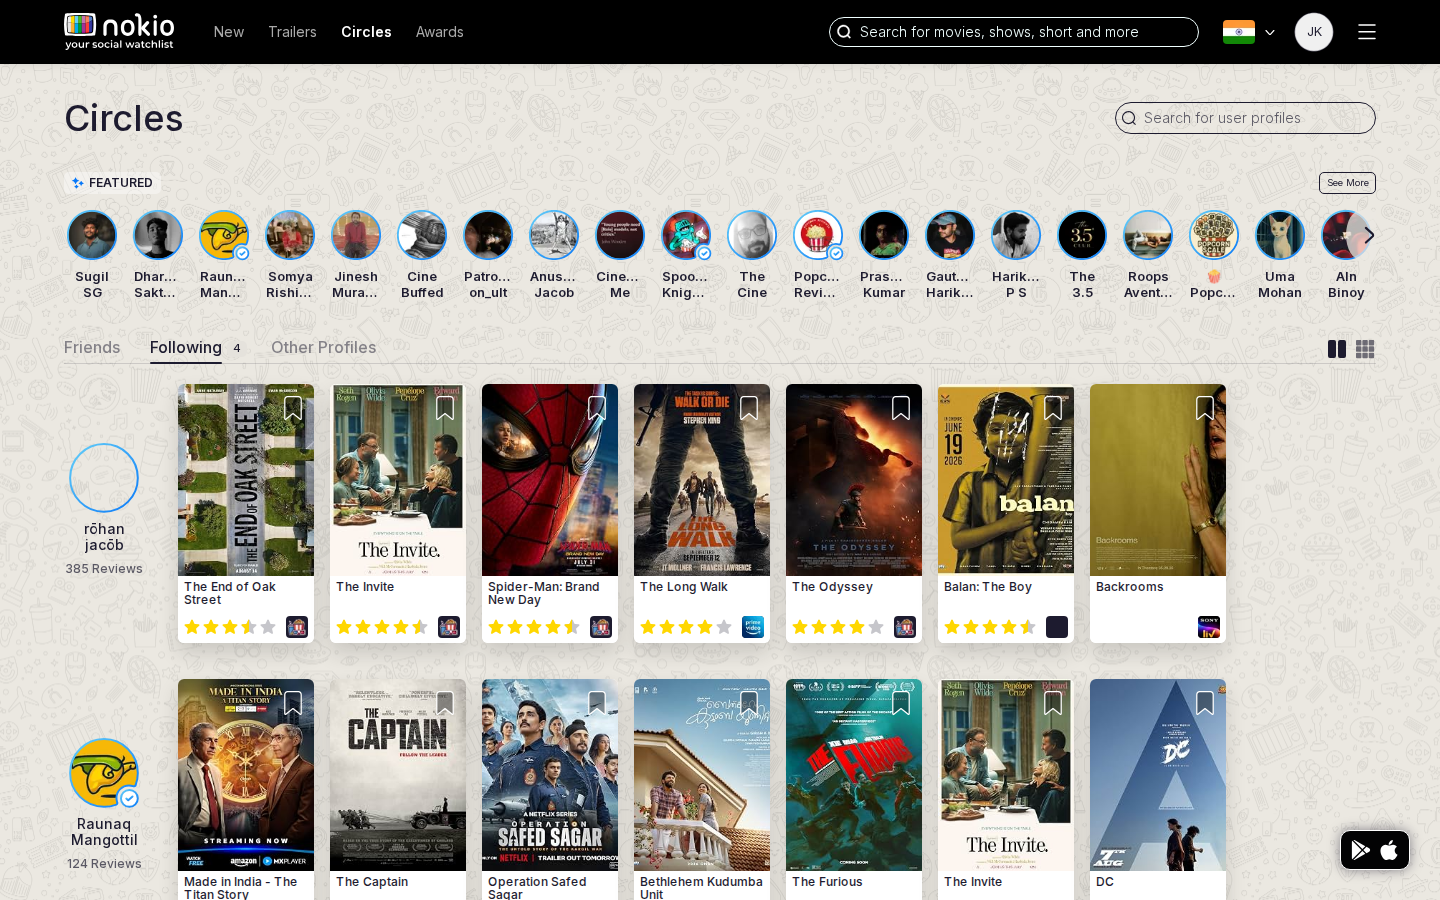Open Pras Kumar featured profile
1440x900 pixels.
(x=884, y=235)
